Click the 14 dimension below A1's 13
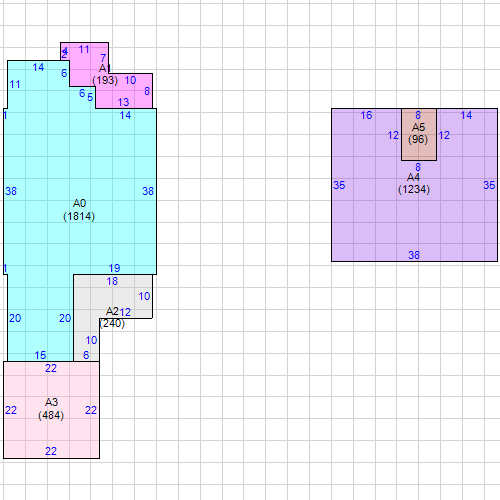Image resolution: width=500 pixels, height=500 pixels. click(x=125, y=115)
